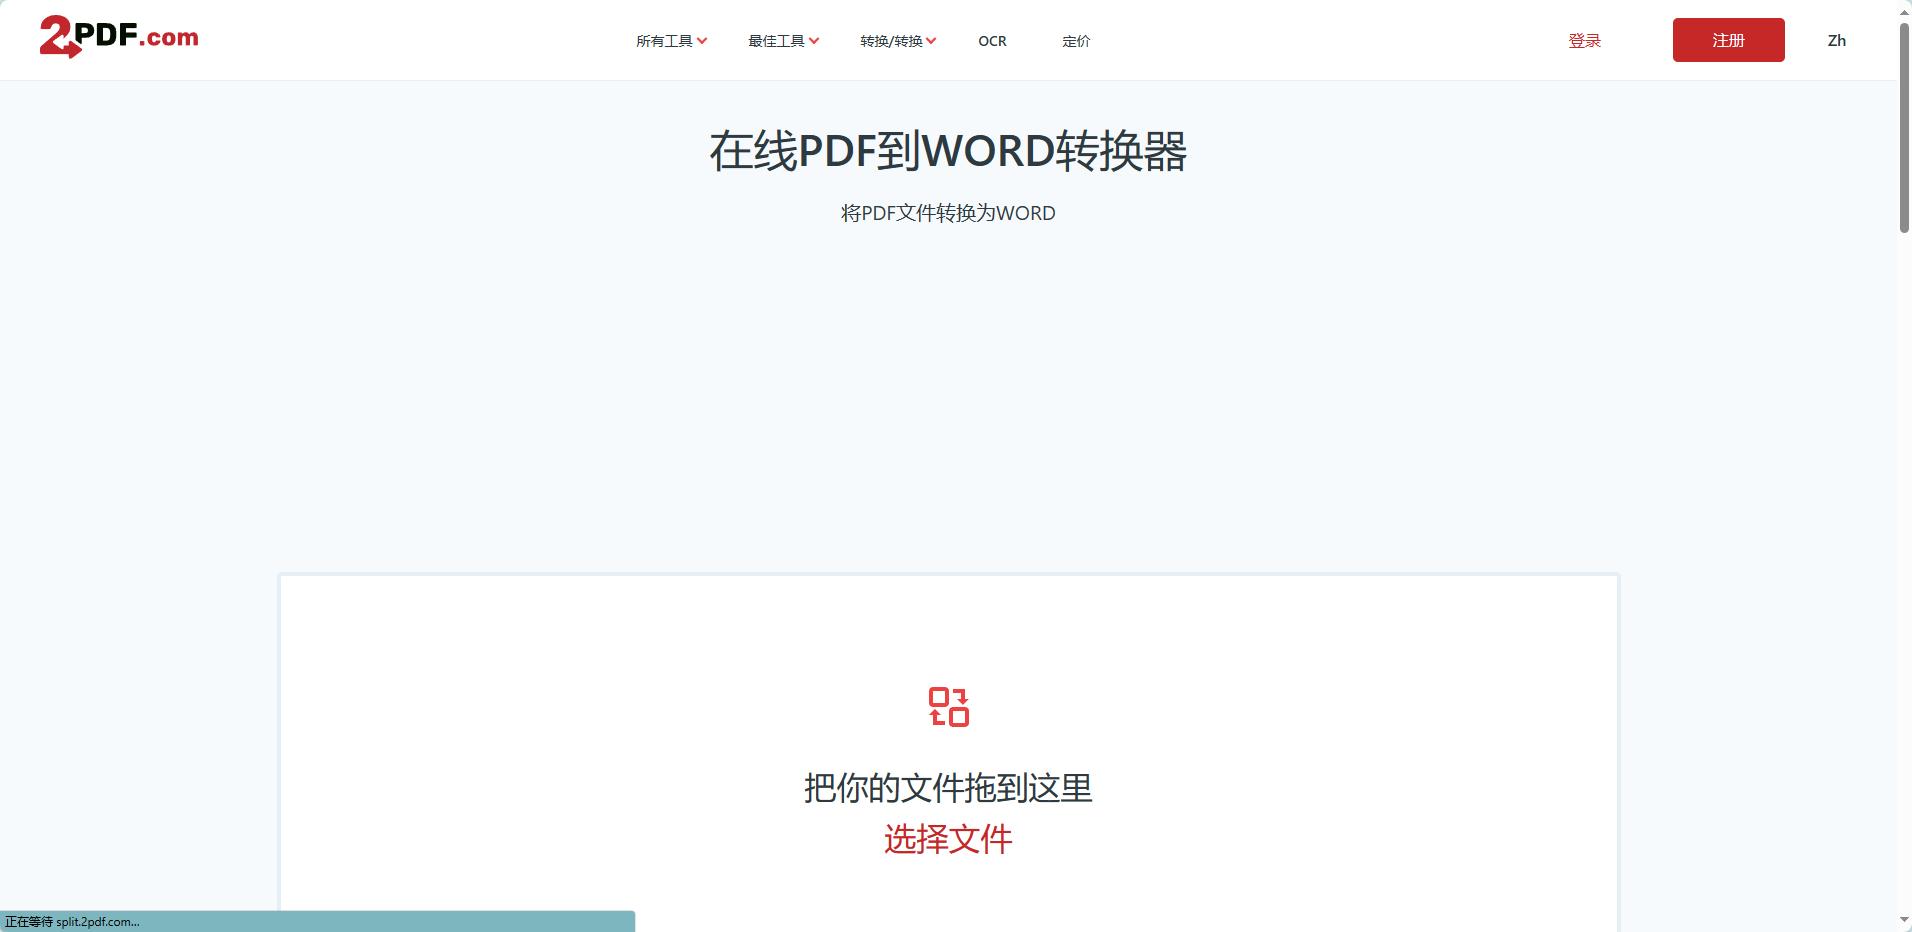This screenshot has height=932, width=1912.
Task: Click the loading progress bar at bottom
Action: [x=317, y=922]
